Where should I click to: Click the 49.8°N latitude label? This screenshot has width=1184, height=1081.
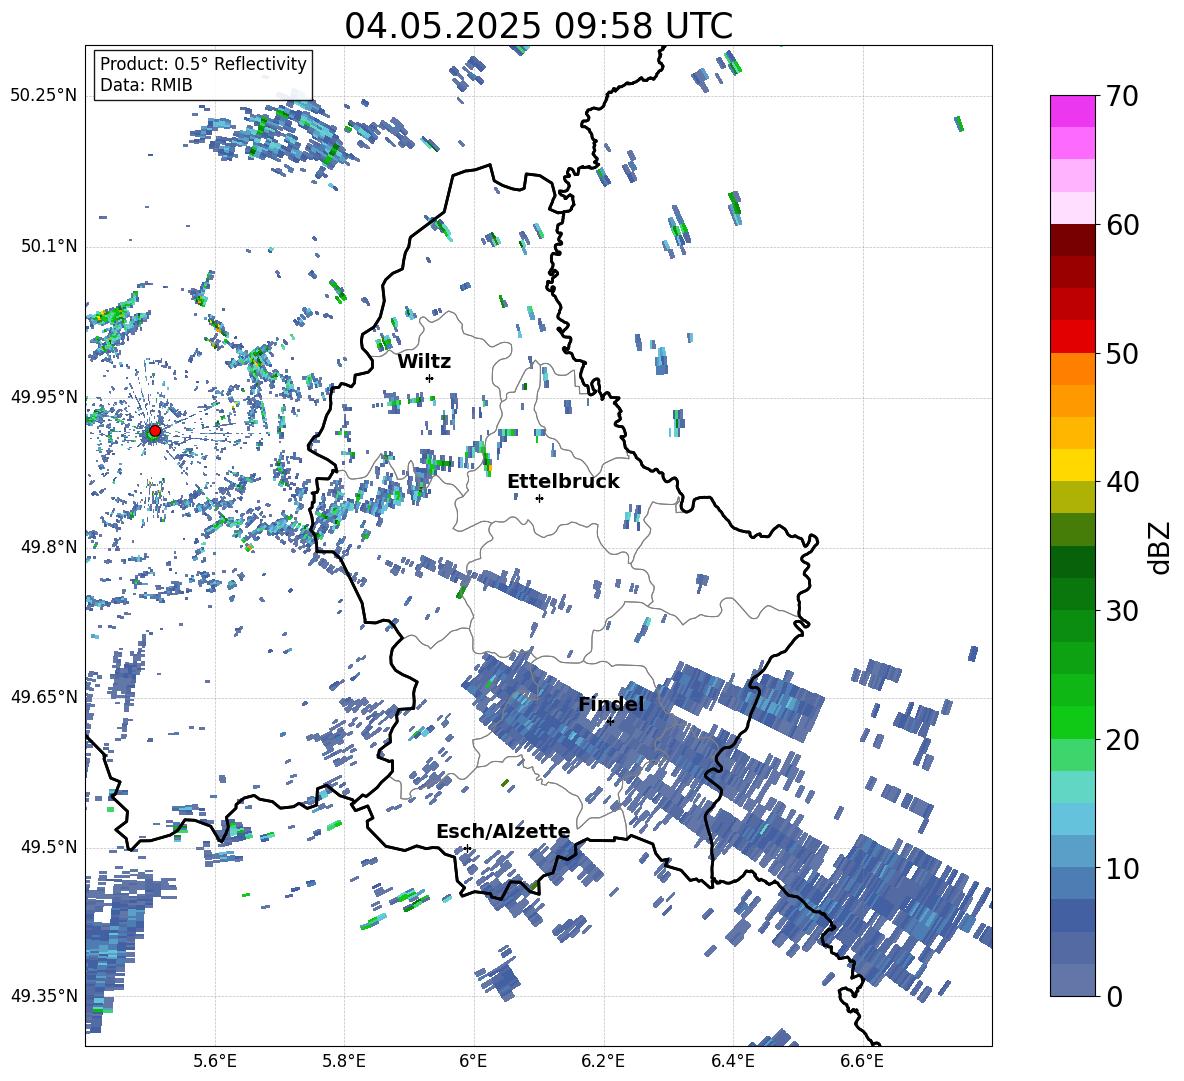coord(48,547)
